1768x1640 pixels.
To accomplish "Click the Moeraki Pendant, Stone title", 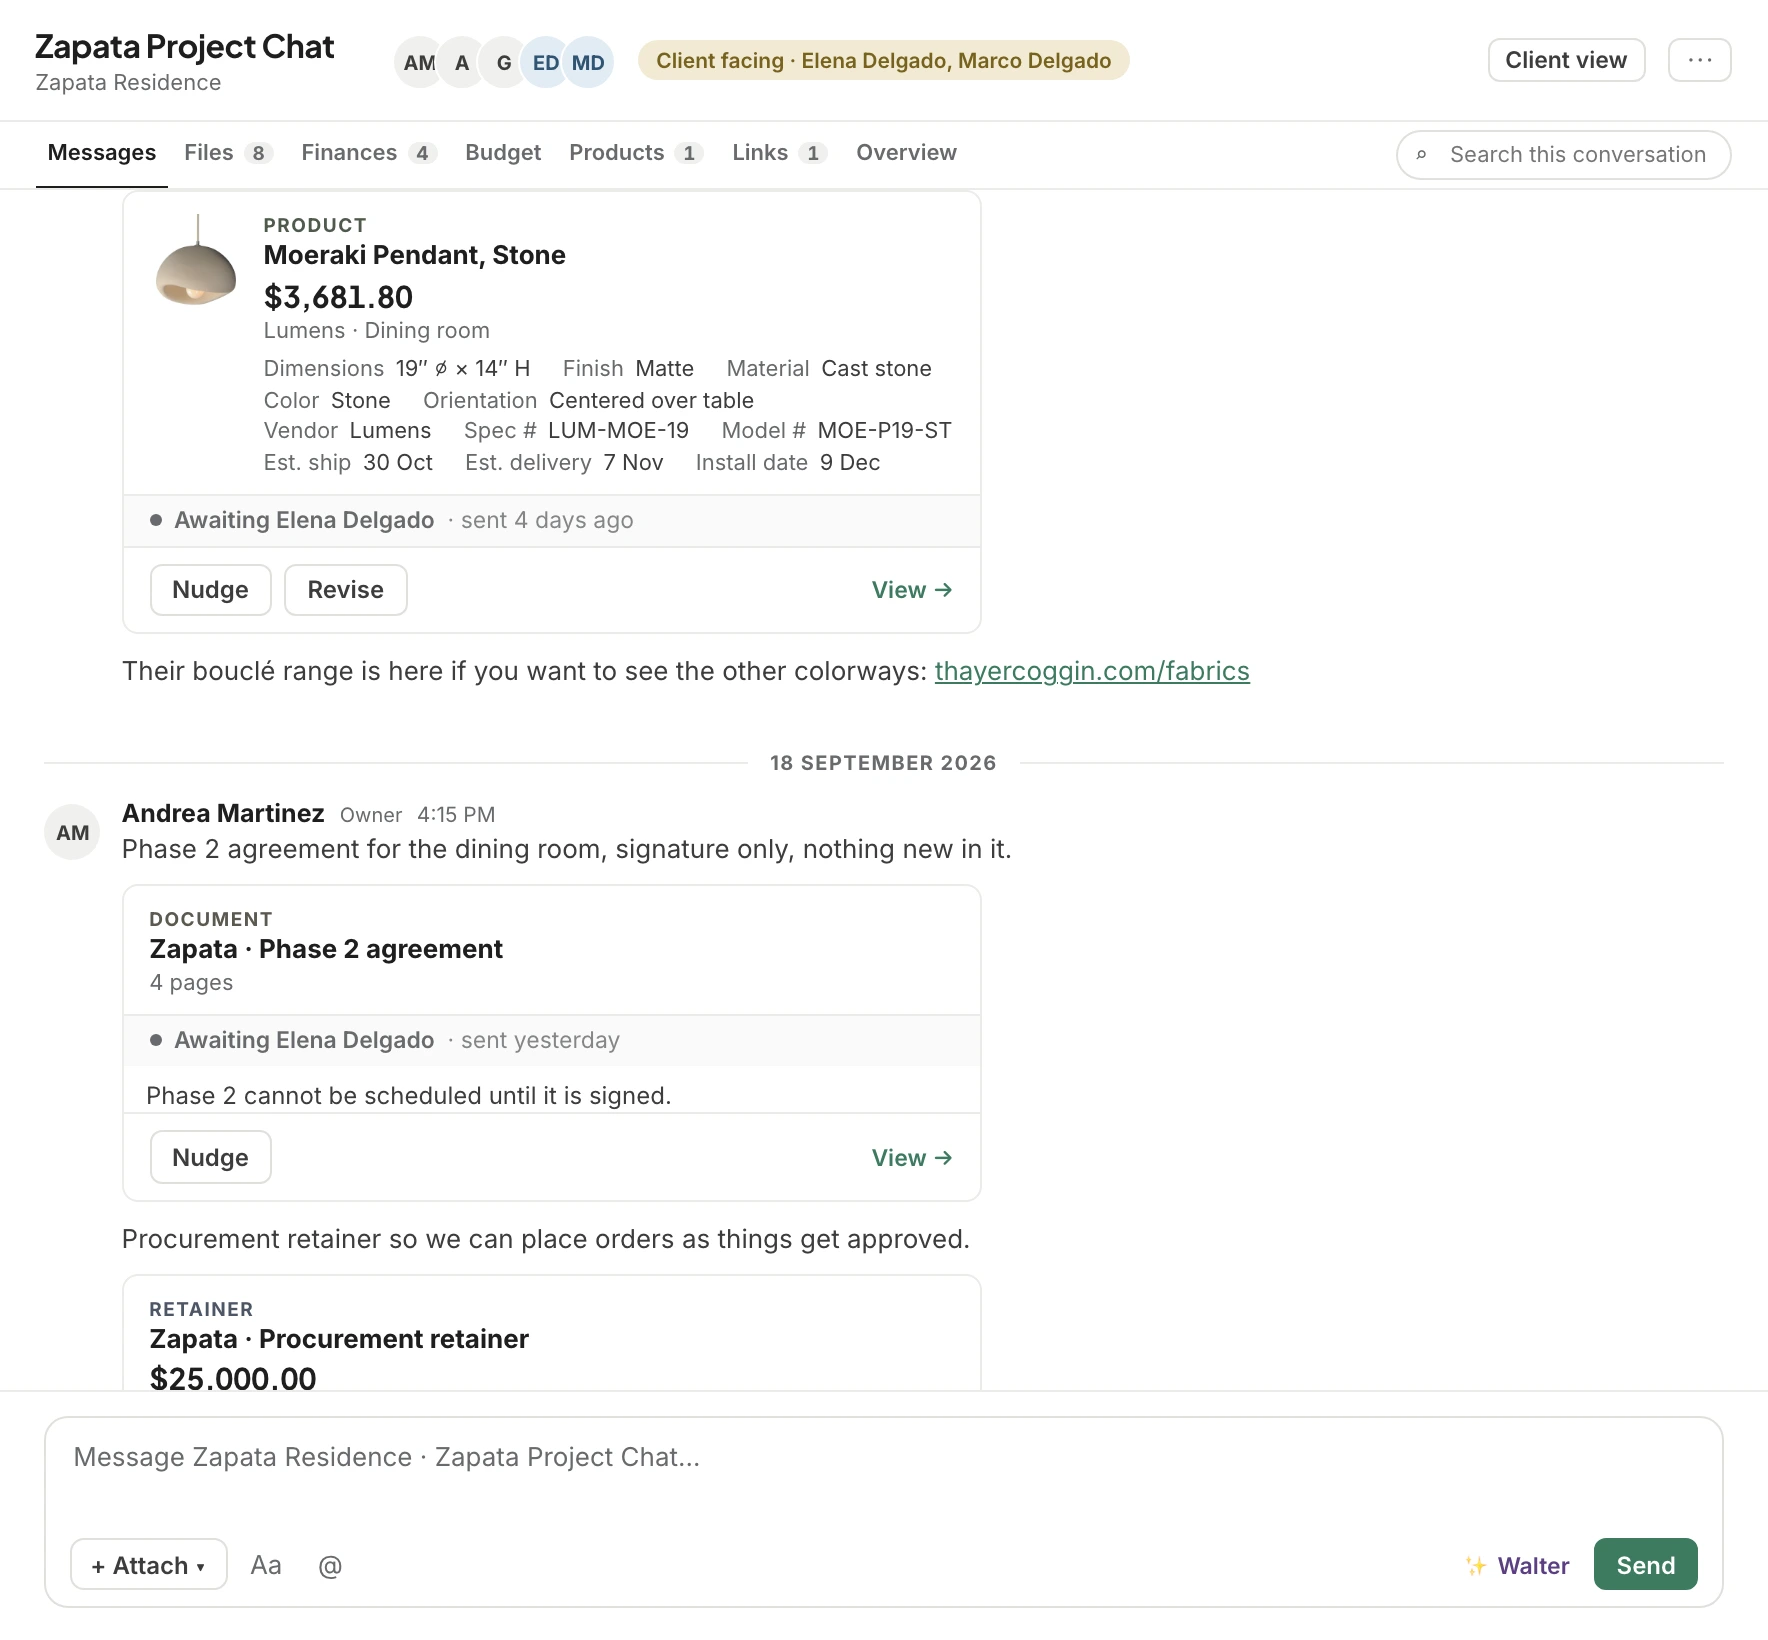I will (414, 255).
